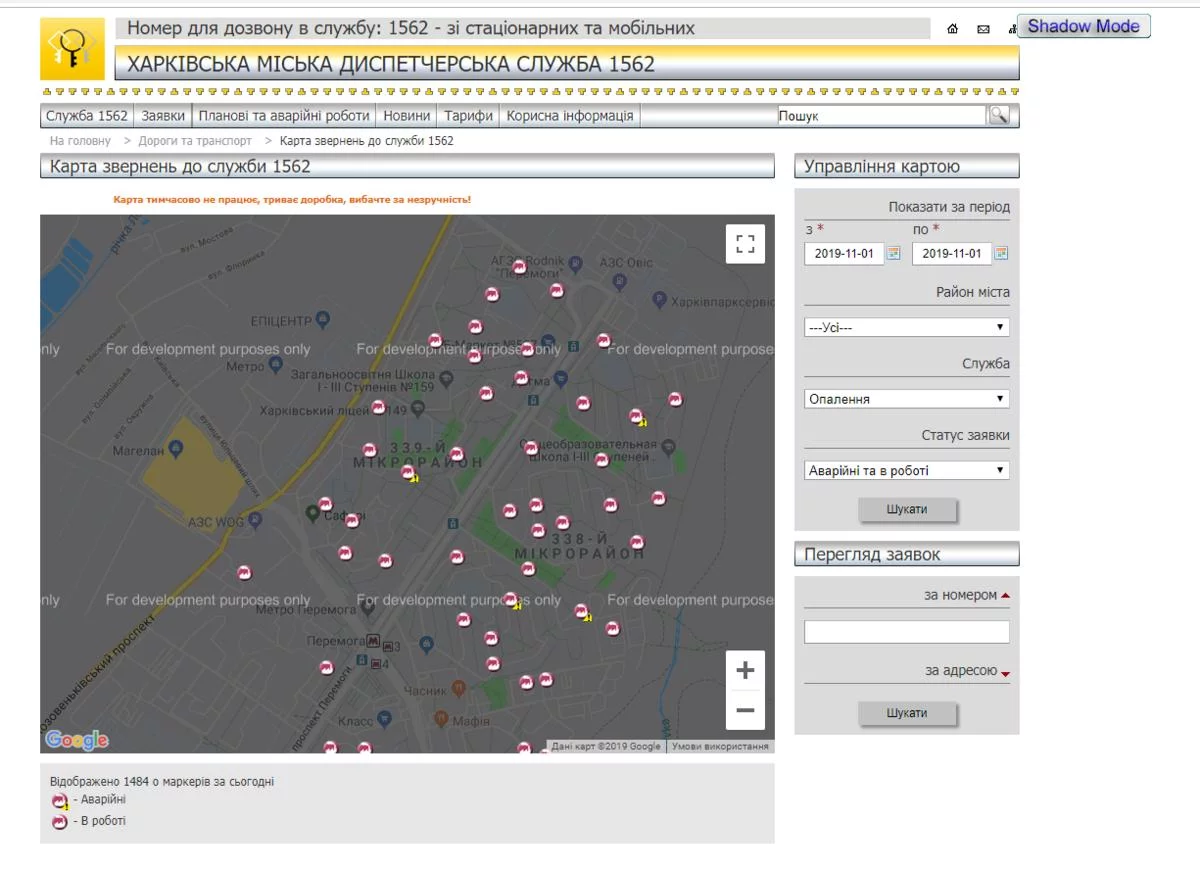Click the yellow keys site logo

pyautogui.click(x=72, y=49)
